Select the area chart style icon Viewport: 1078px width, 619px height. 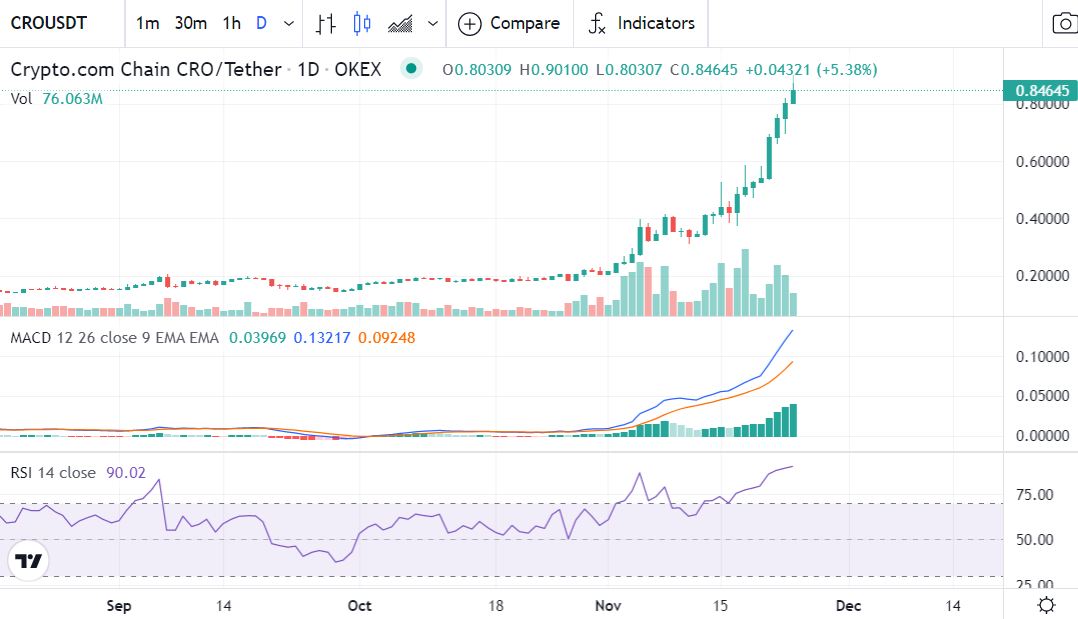coord(401,23)
